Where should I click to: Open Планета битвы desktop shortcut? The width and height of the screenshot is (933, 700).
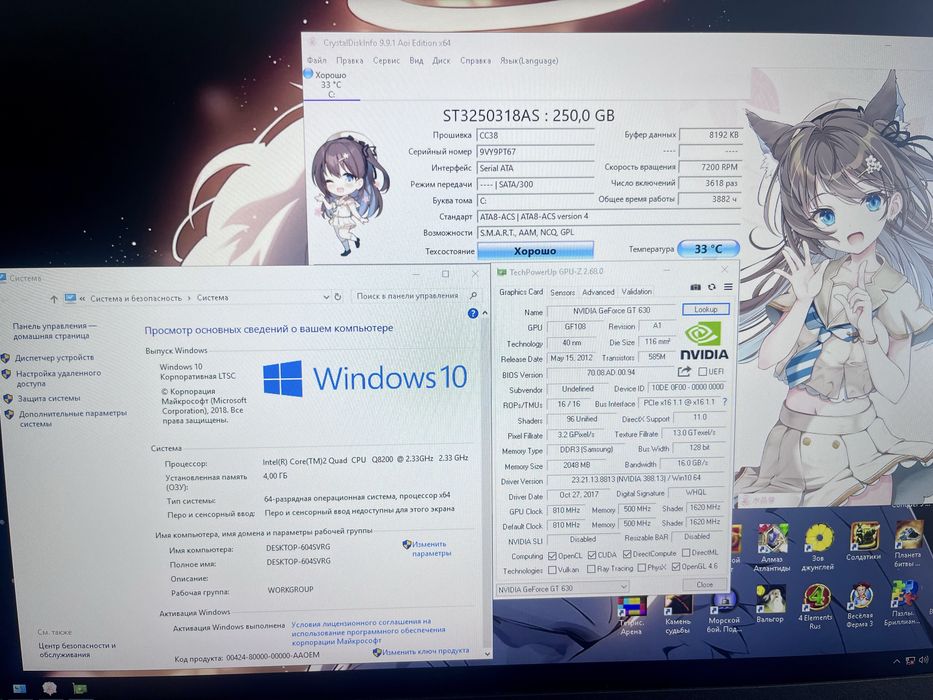(908, 543)
